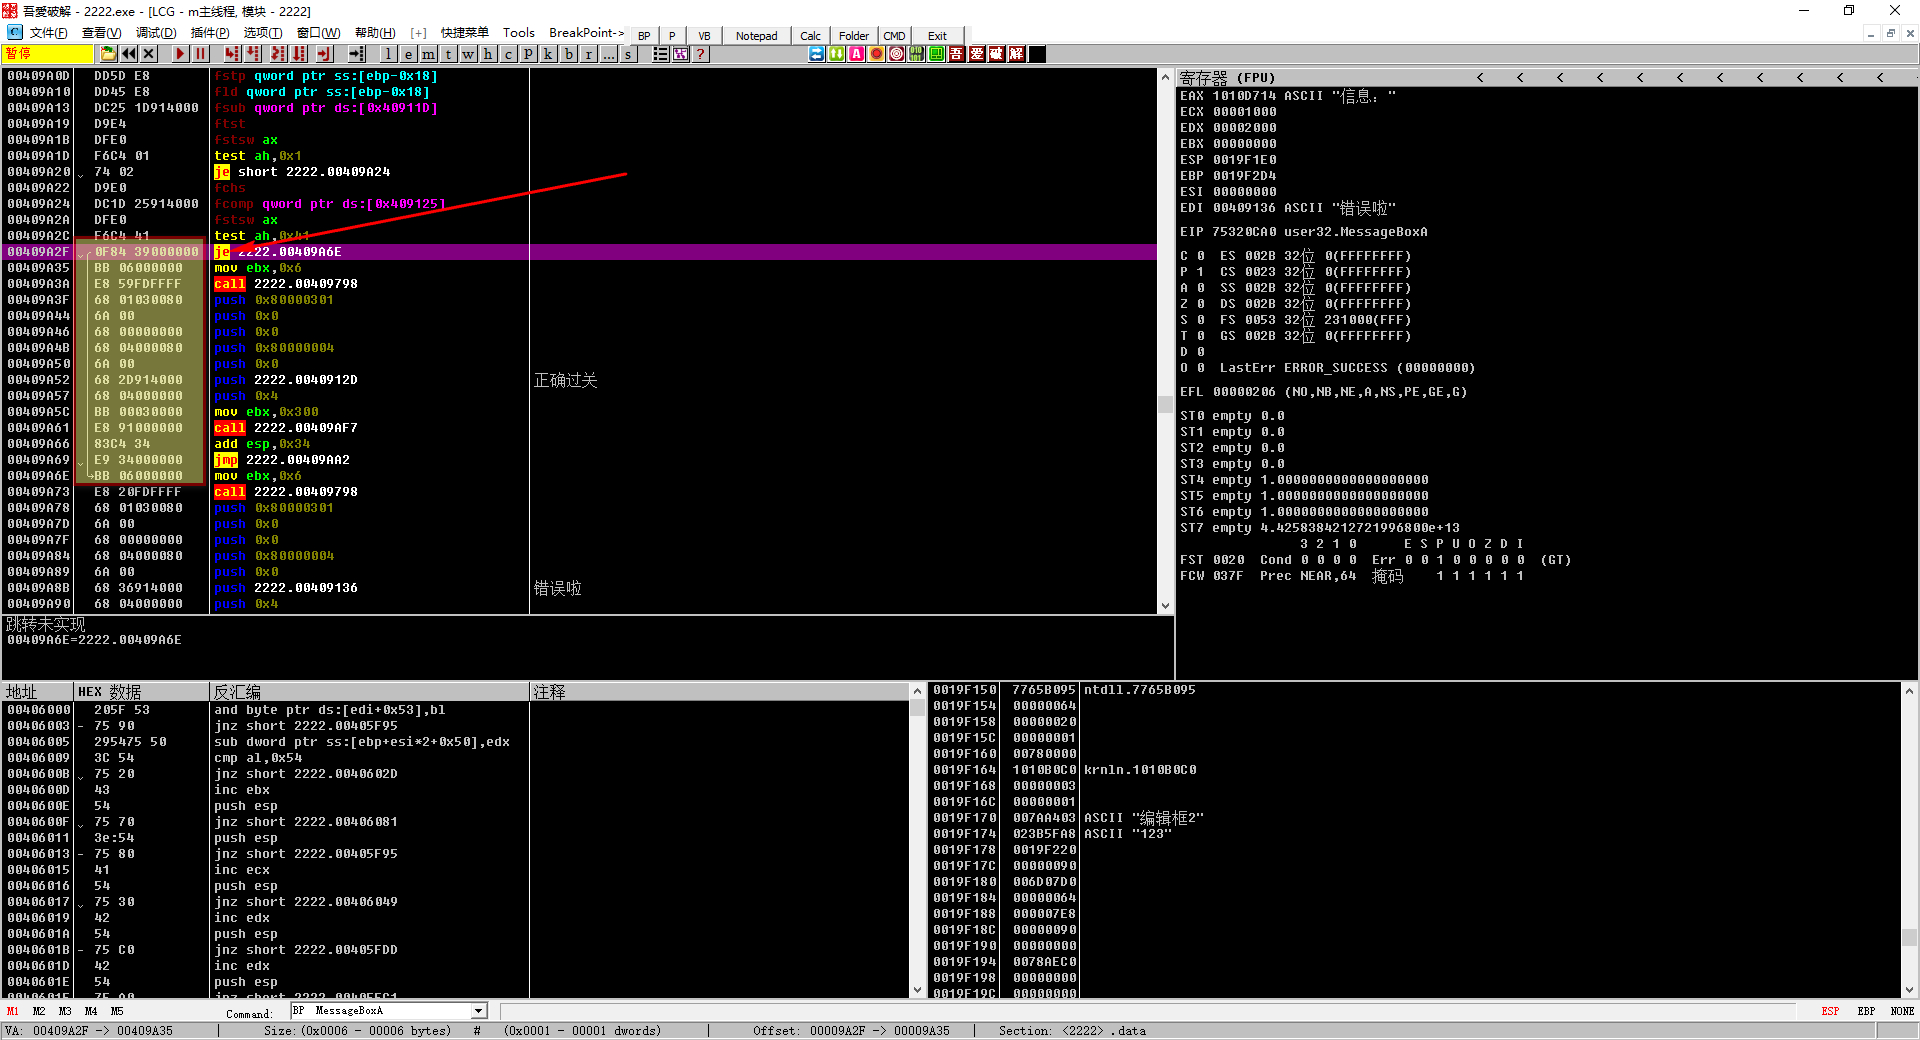Screen dimensions: 1920x1040
Task: Click the Exit shortcut button
Action: 937,36
